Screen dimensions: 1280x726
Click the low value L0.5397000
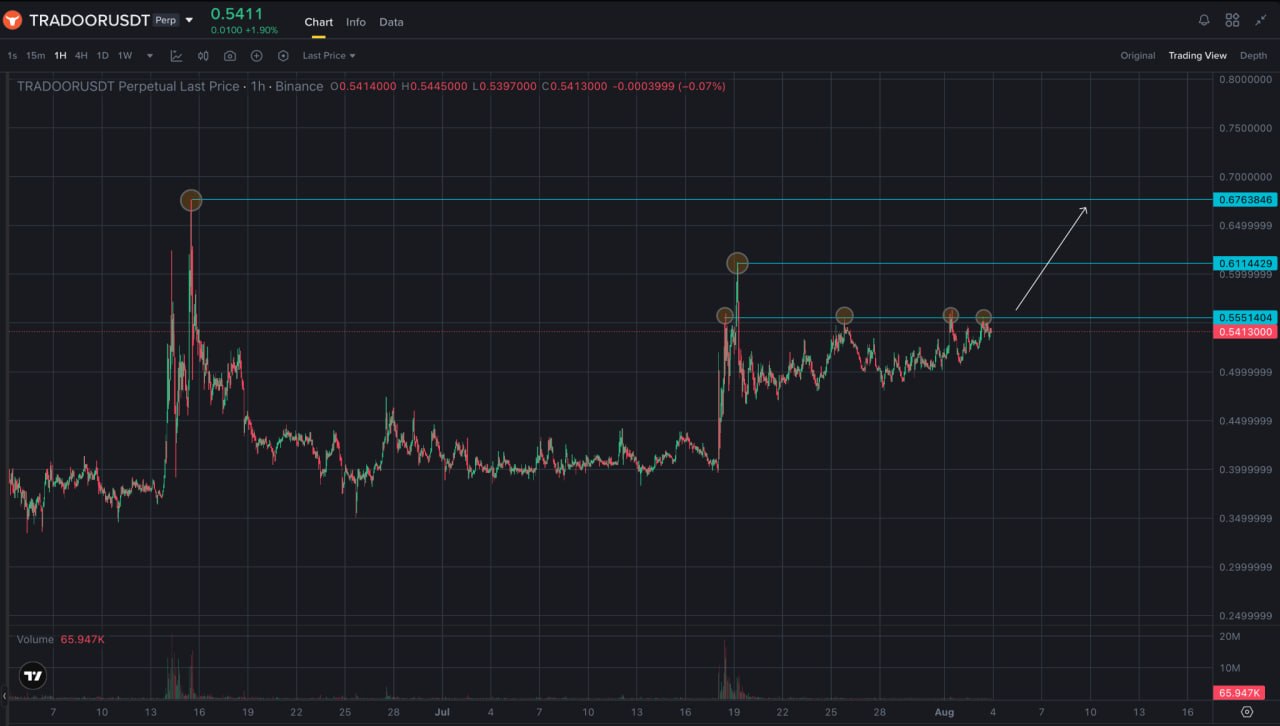[504, 87]
